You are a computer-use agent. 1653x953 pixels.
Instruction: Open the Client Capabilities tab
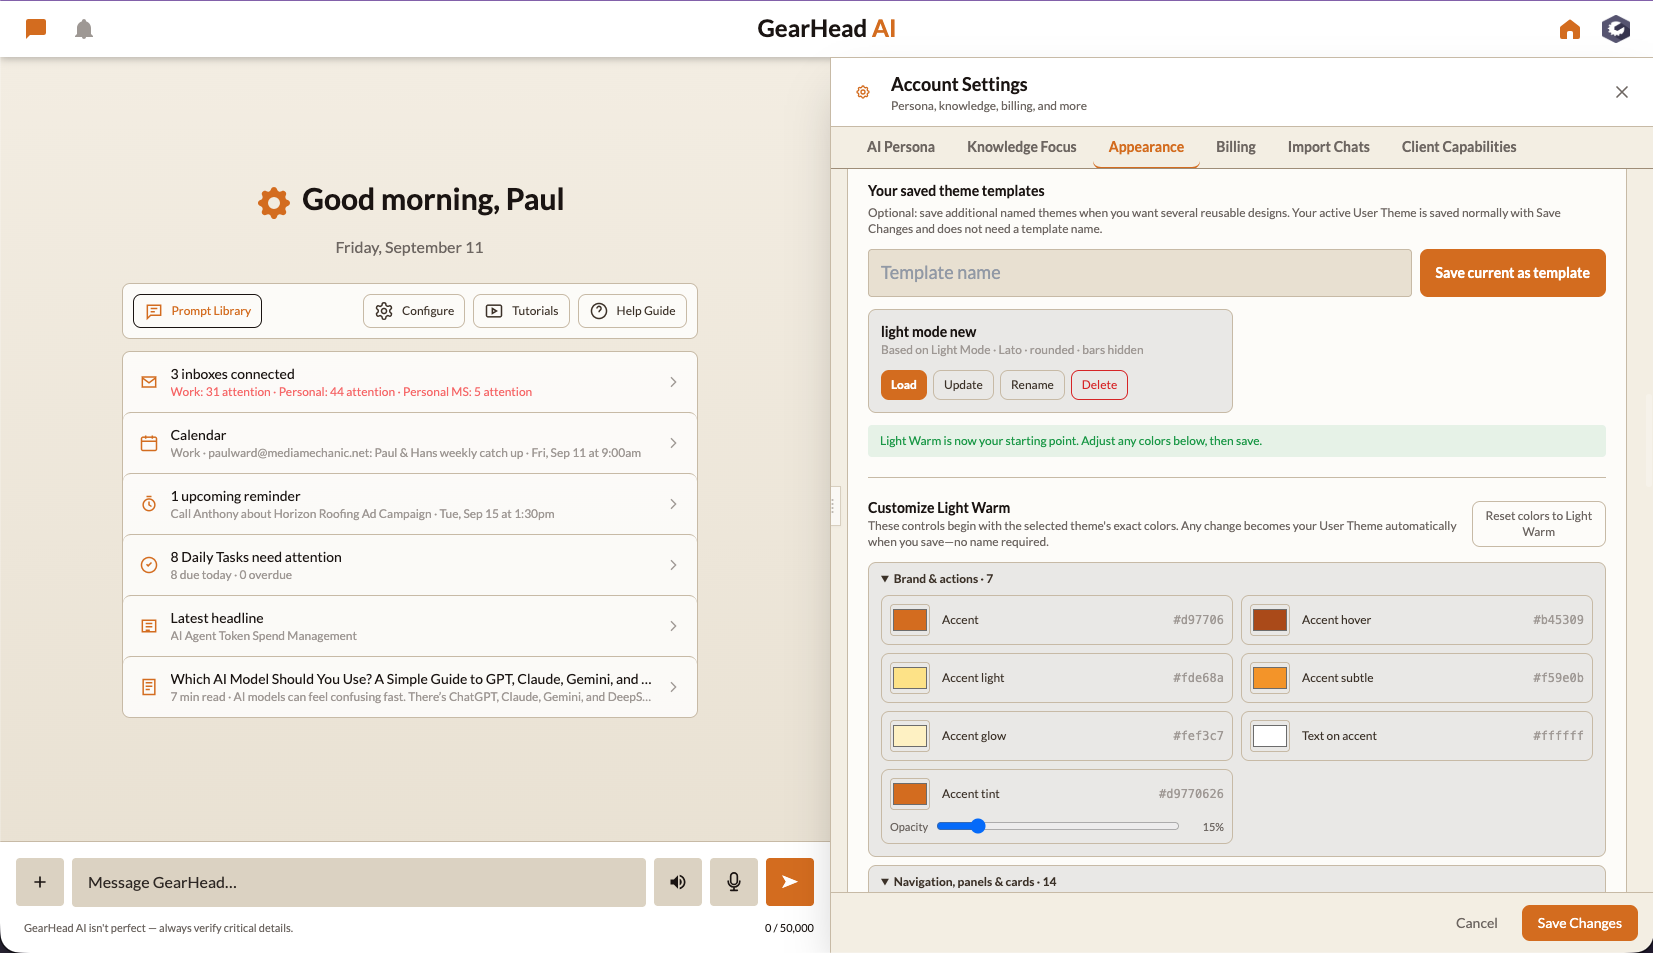(x=1459, y=147)
